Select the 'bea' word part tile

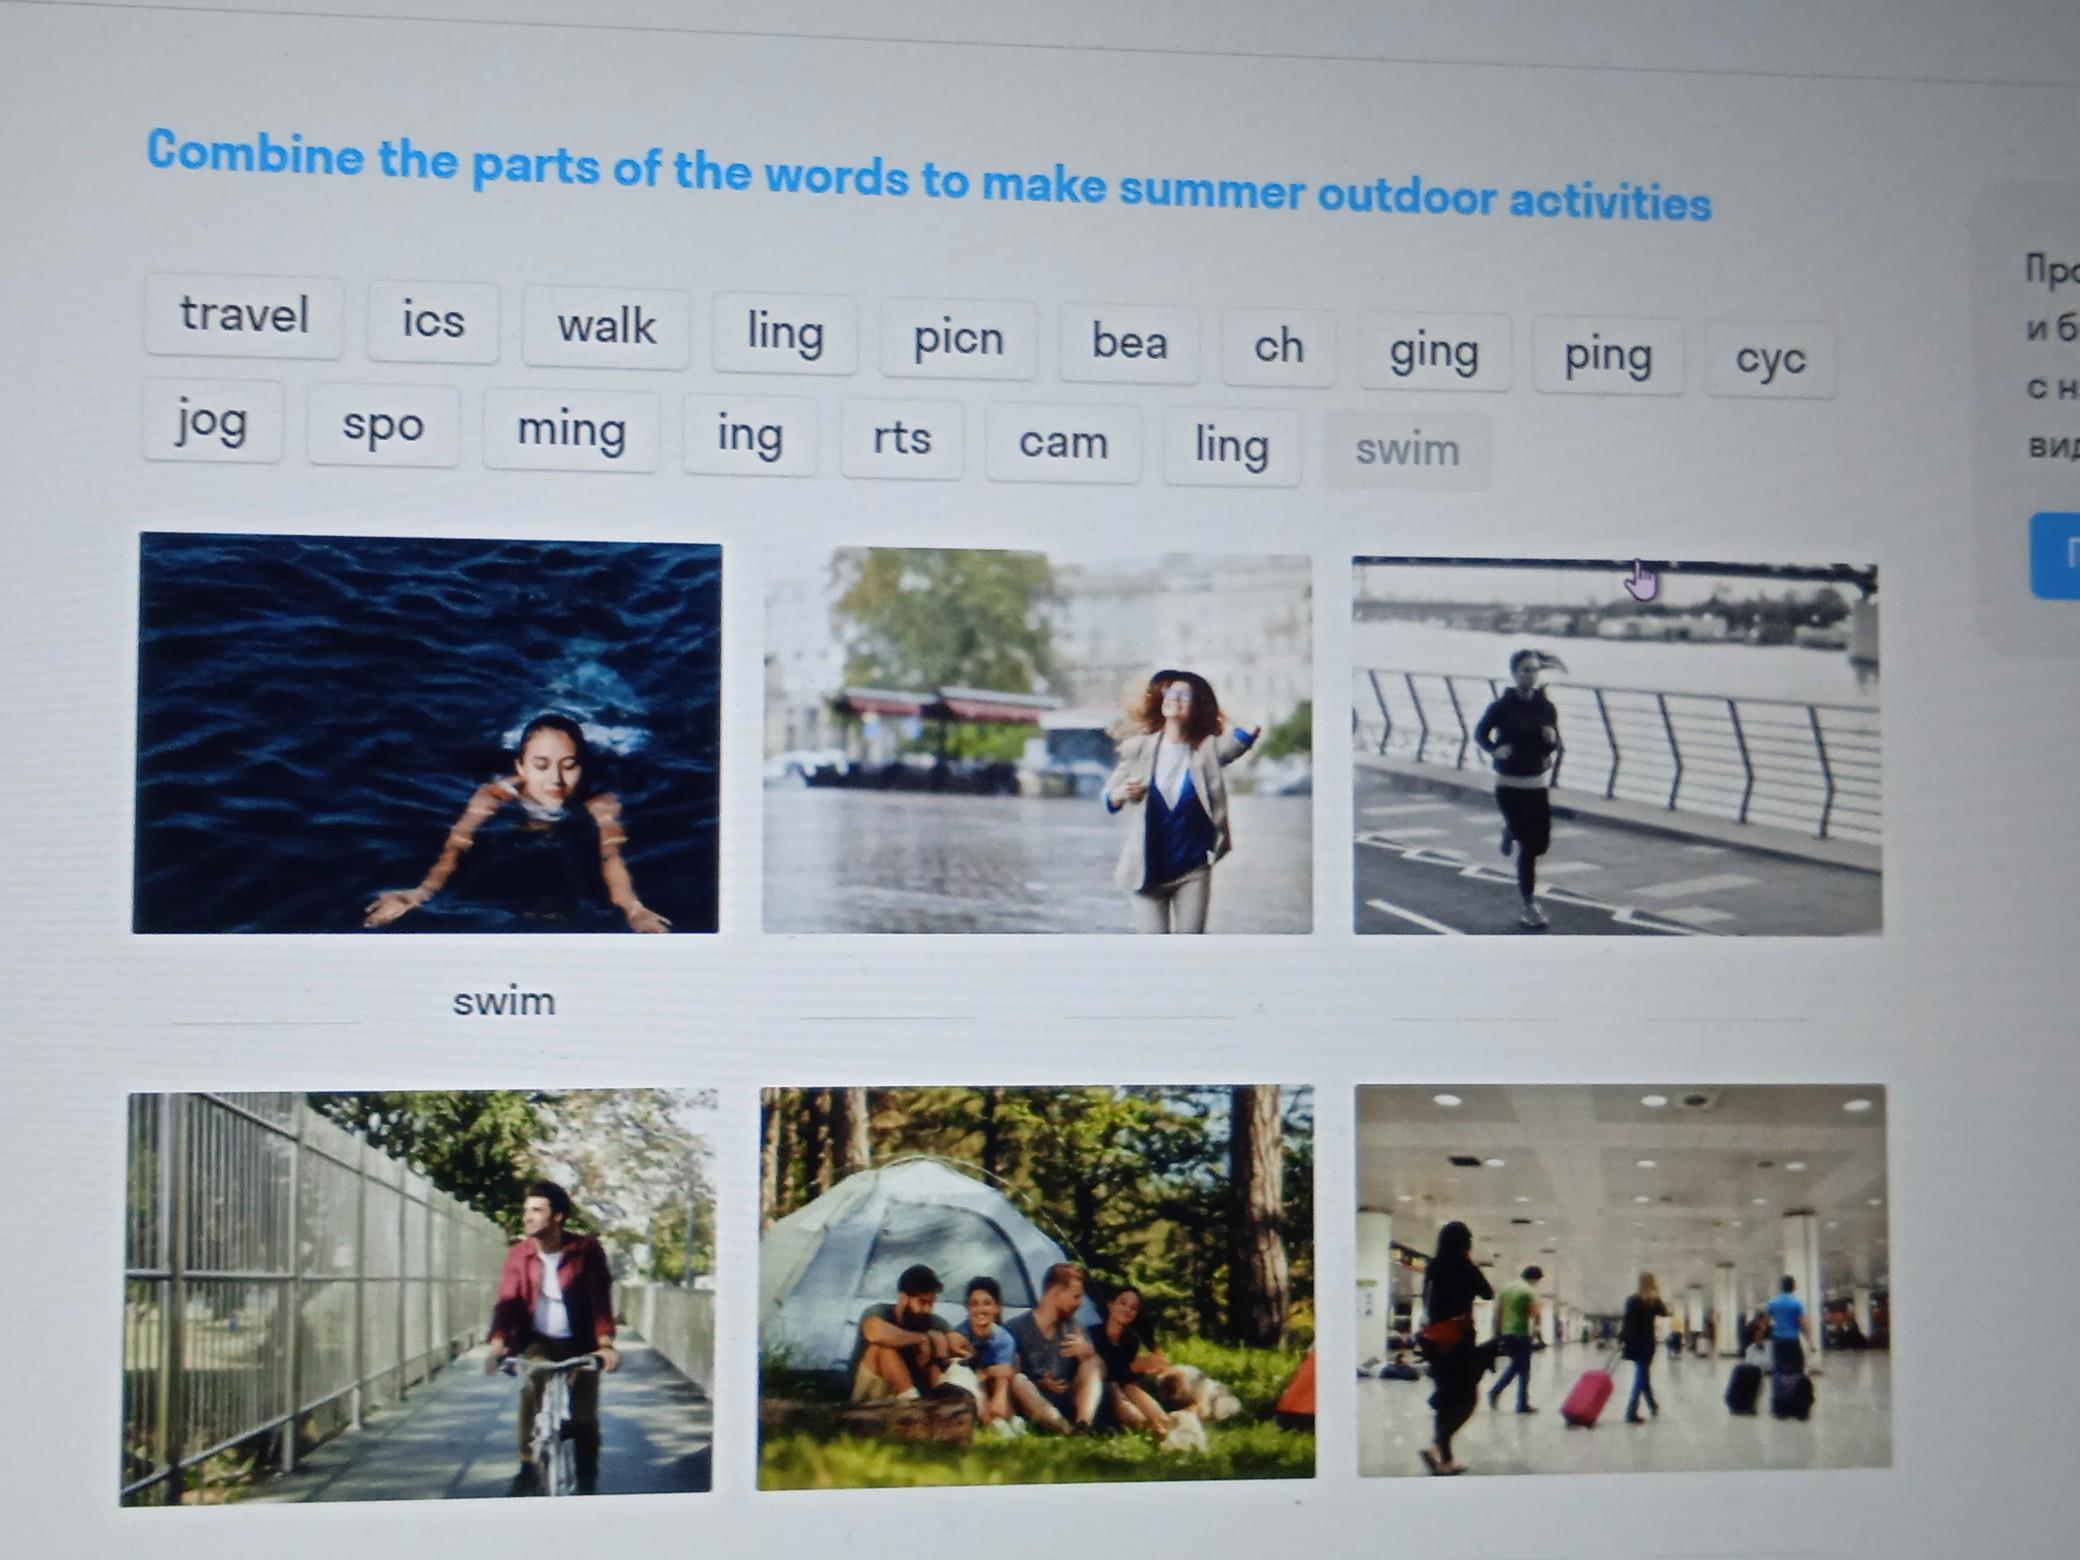(1129, 344)
